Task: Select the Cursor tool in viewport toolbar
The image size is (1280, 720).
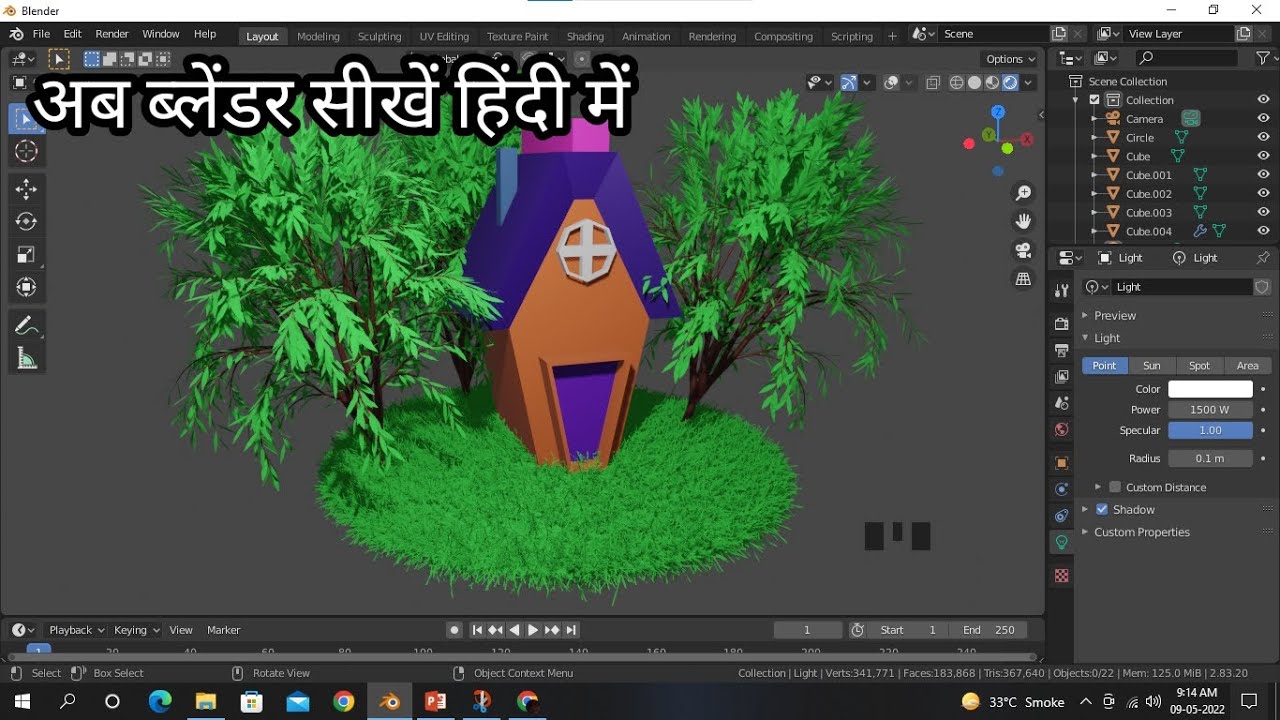Action: [x=27, y=152]
